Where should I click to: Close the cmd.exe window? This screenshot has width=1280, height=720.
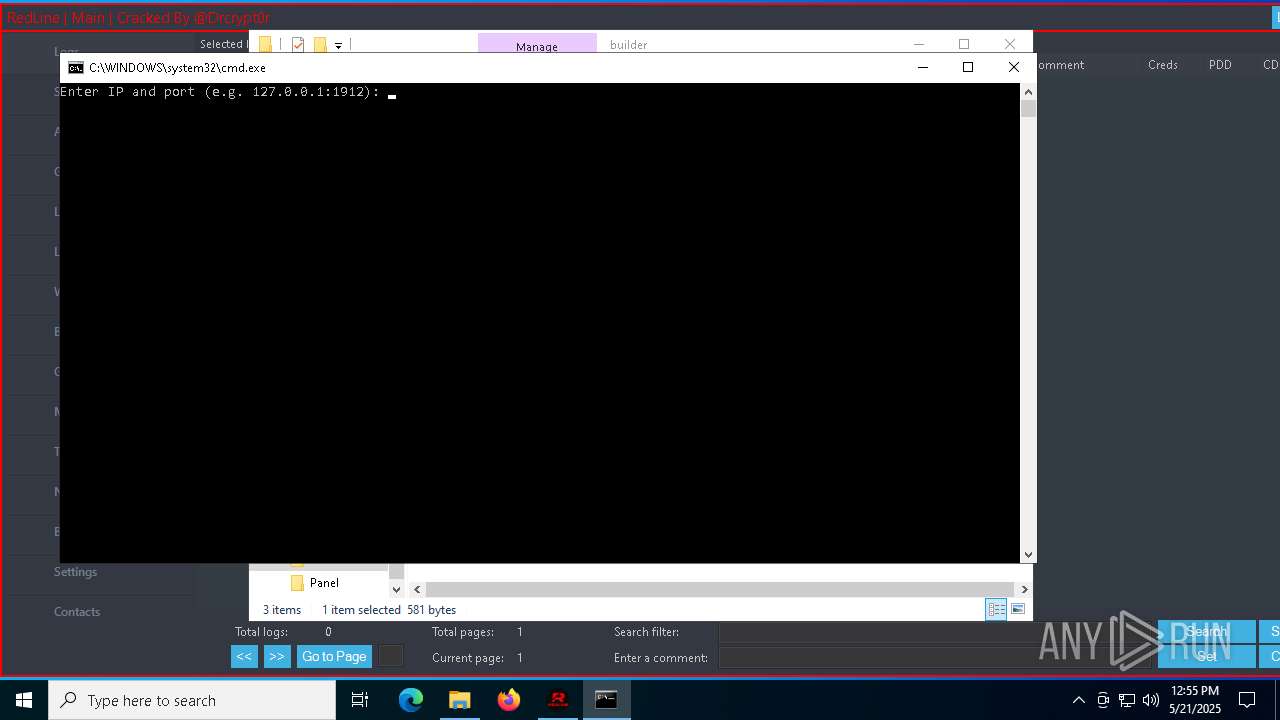pos(1013,67)
